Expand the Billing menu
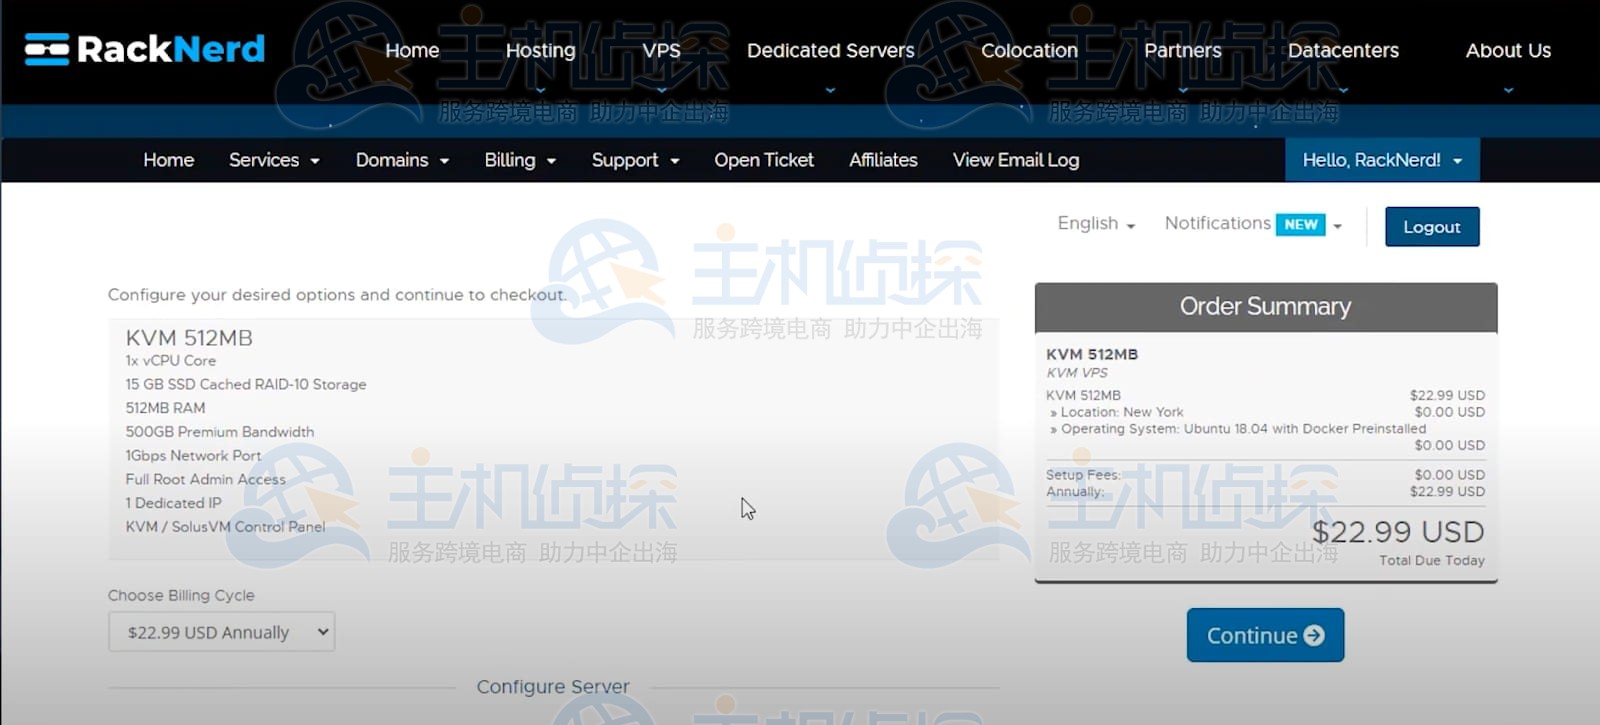 point(519,160)
